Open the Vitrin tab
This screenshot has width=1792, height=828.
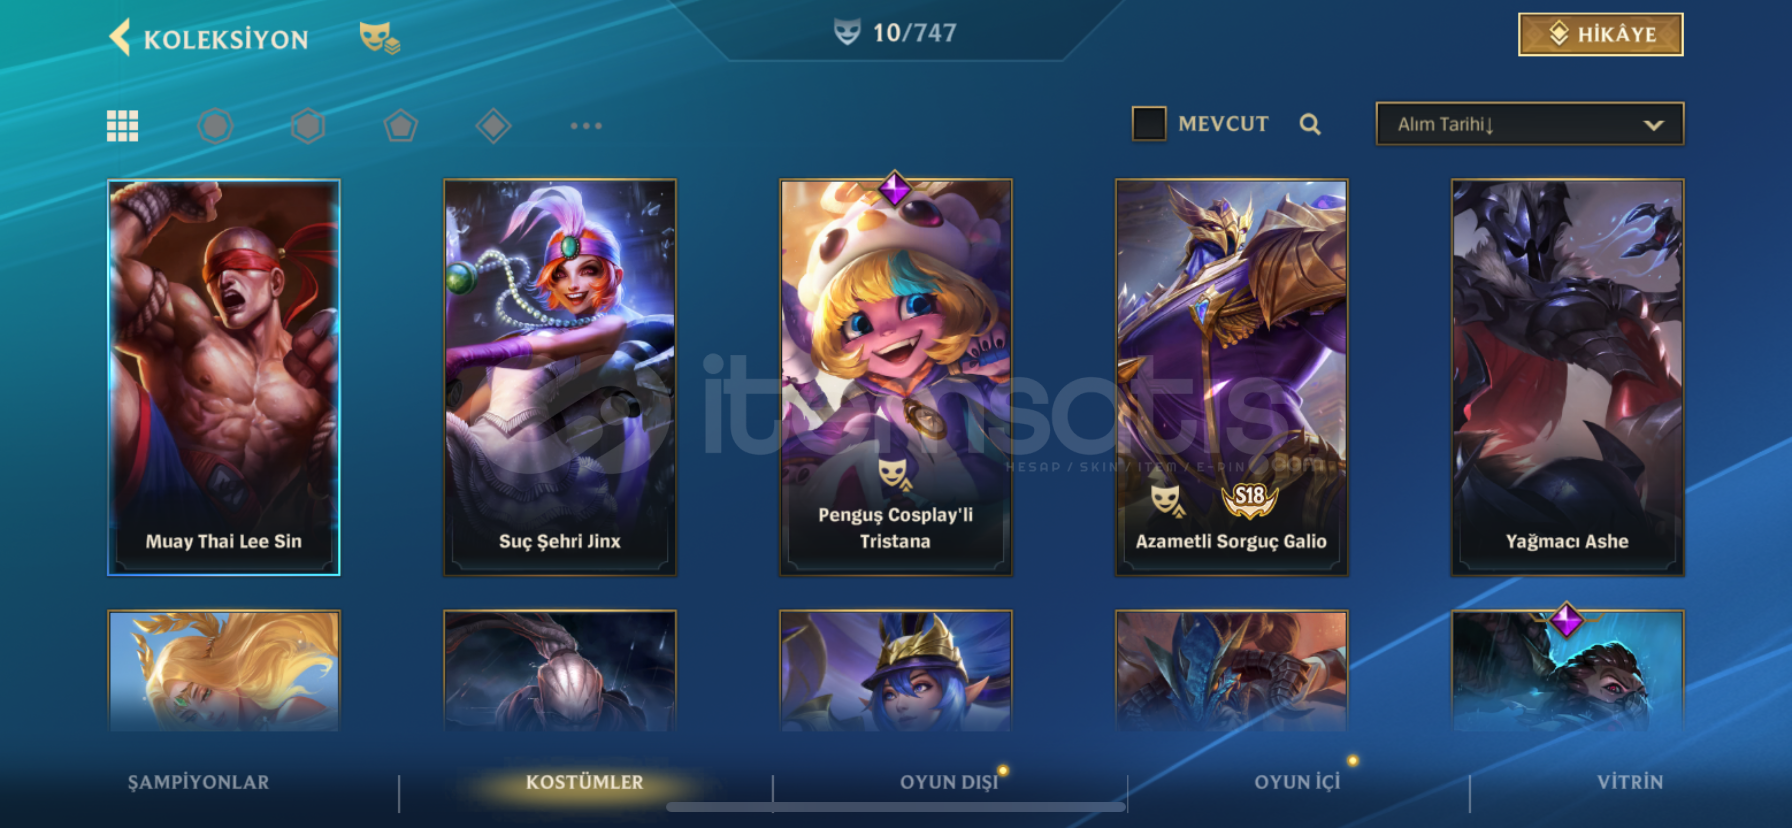click(1630, 782)
